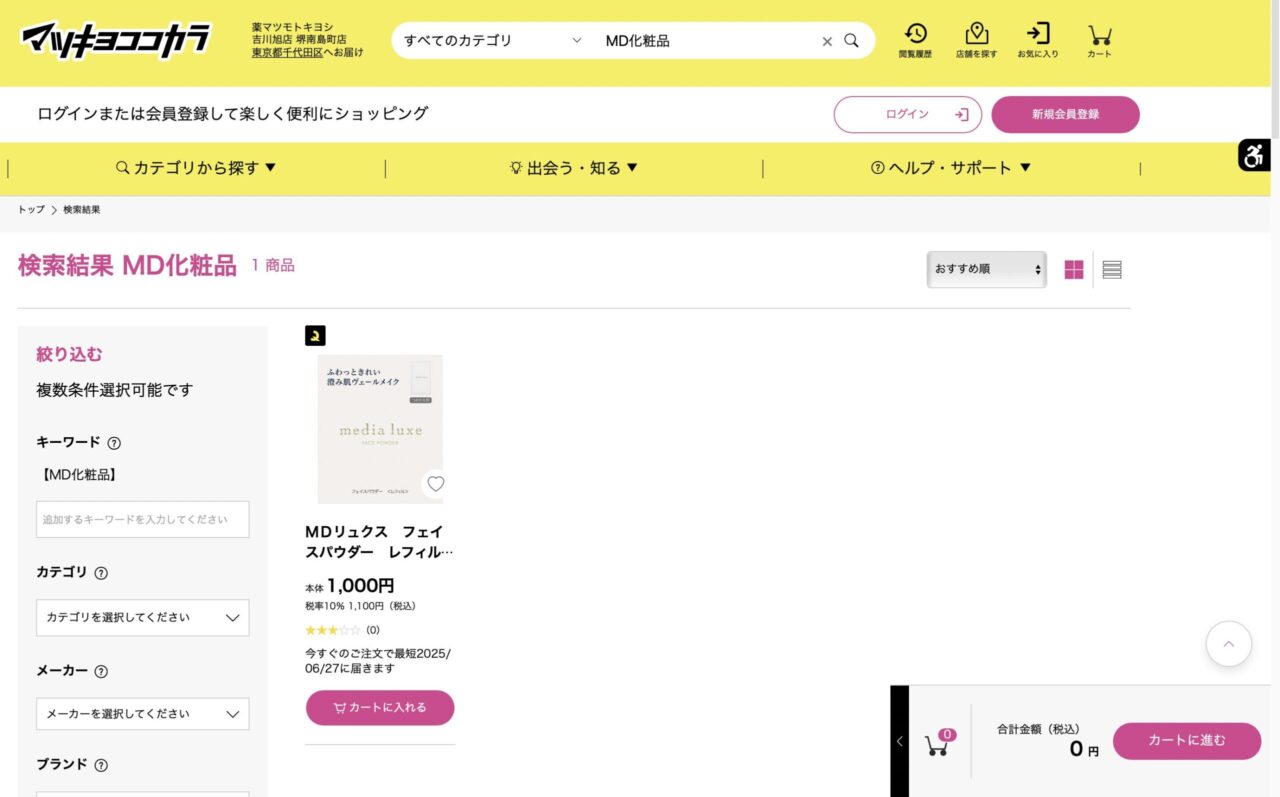Click the (0) review count
1280x797 pixels.
[x=373, y=630]
